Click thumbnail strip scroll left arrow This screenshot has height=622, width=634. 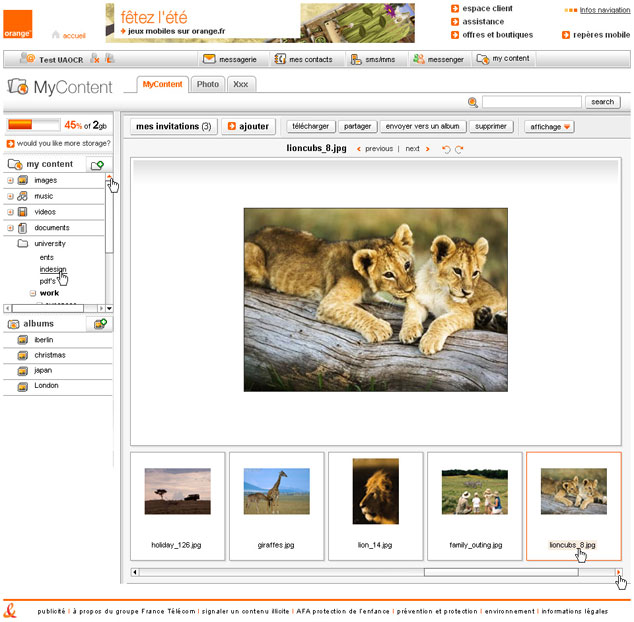pyautogui.click(x=135, y=572)
